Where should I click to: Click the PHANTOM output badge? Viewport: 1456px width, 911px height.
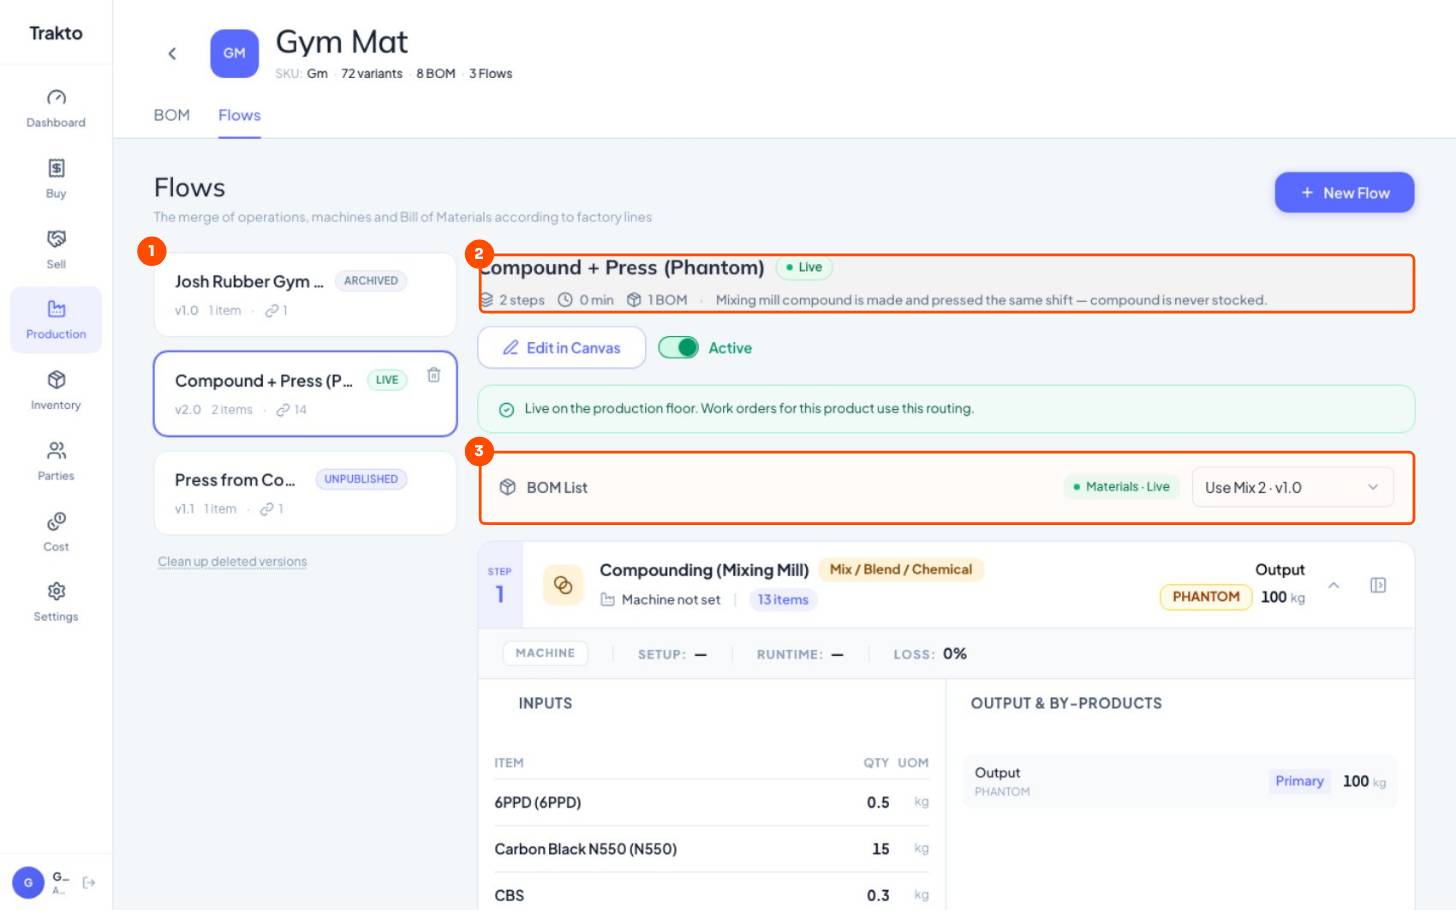(x=1206, y=597)
